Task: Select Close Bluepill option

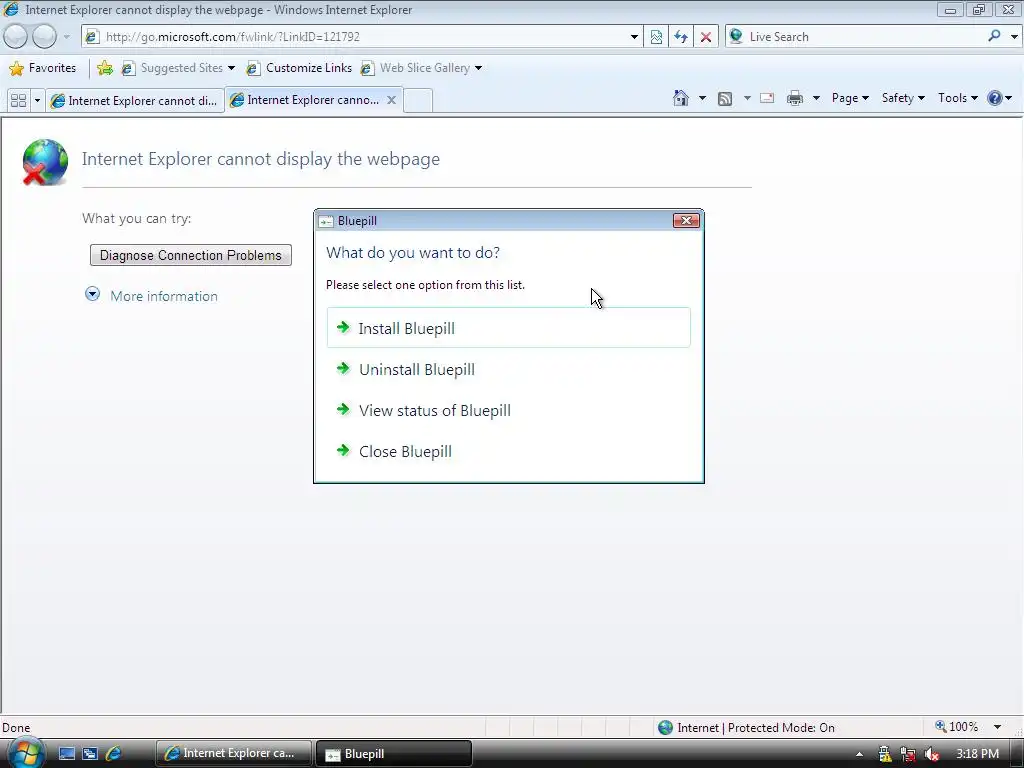Action: tap(508, 452)
